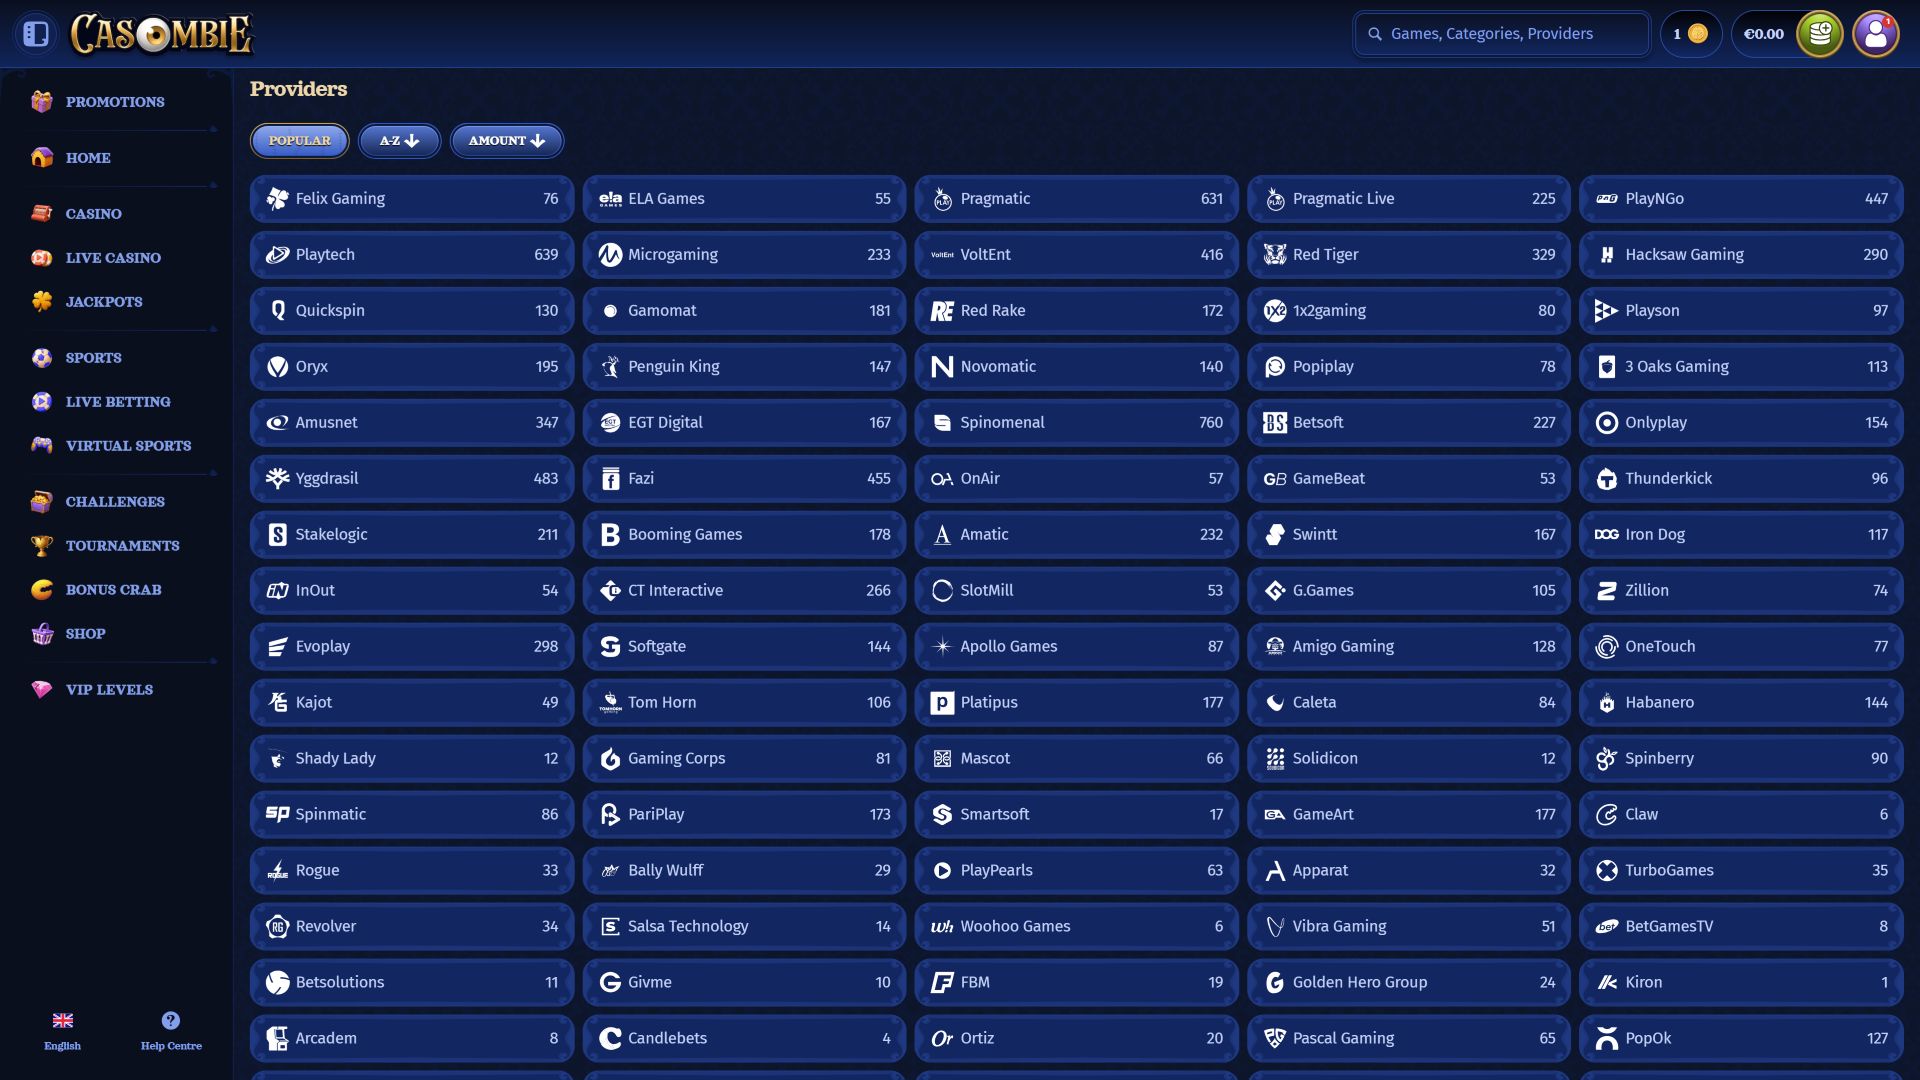Select the Pascal Gaming provider
1920x1080 pixels.
[1408, 1039]
